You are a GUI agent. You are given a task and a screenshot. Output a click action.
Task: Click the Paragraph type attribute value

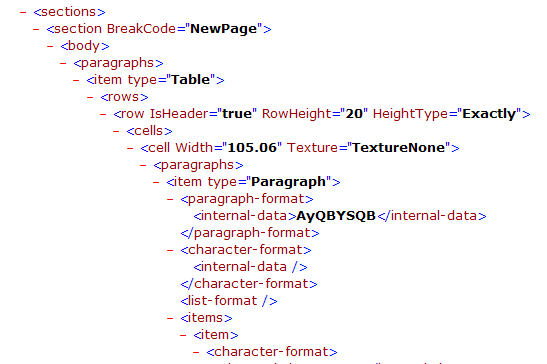pyautogui.click(x=289, y=182)
